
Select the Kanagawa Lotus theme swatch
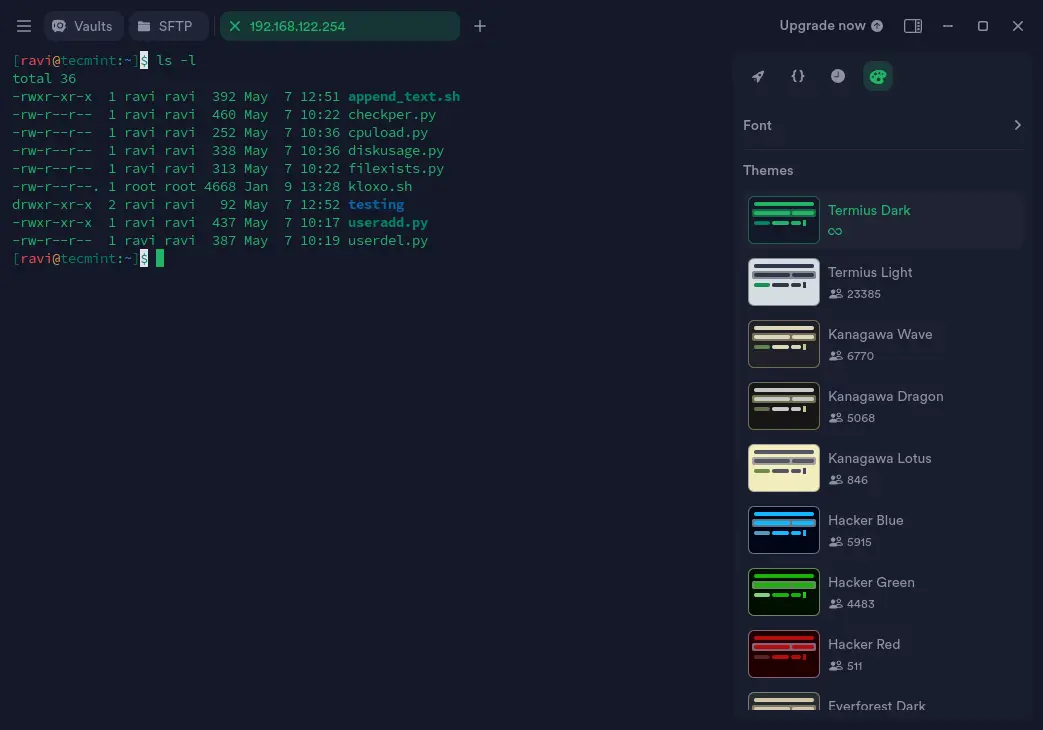(784, 468)
